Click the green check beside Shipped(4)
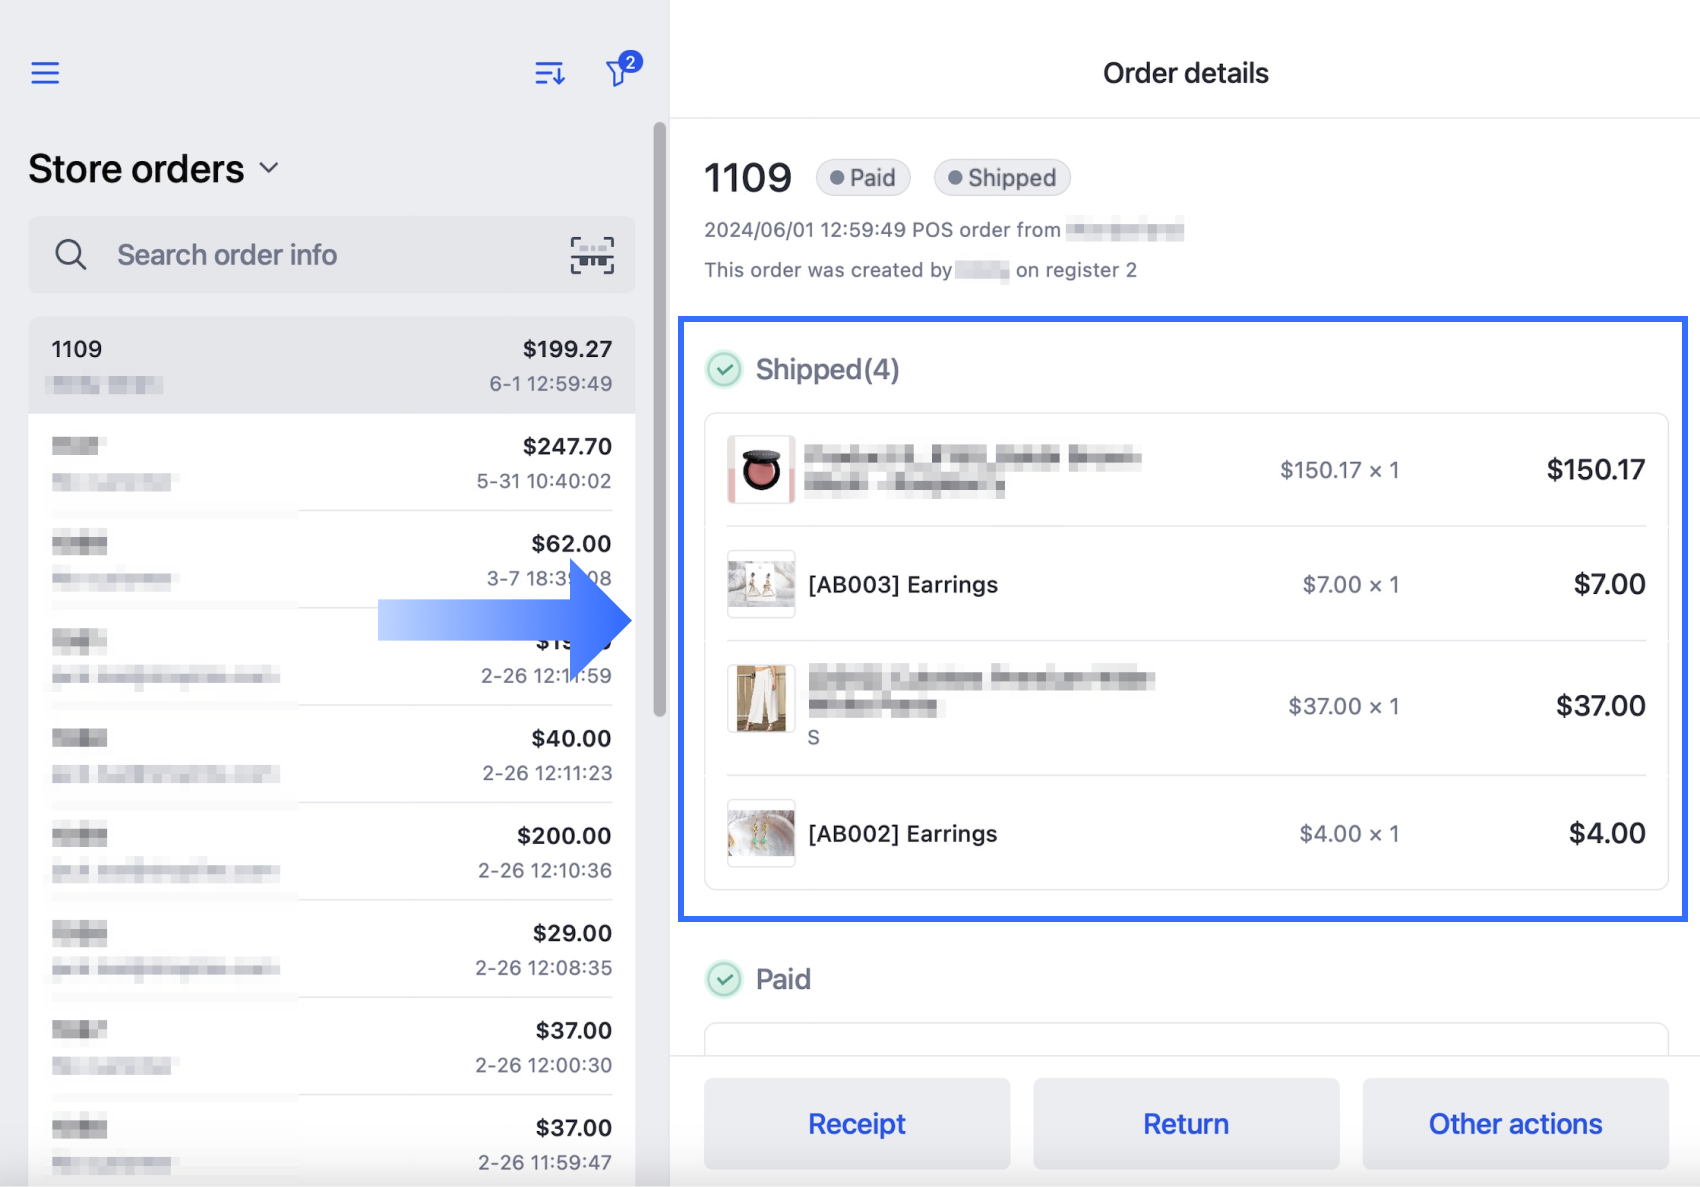The height and width of the screenshot is (1187, 1700). (724, 369)
